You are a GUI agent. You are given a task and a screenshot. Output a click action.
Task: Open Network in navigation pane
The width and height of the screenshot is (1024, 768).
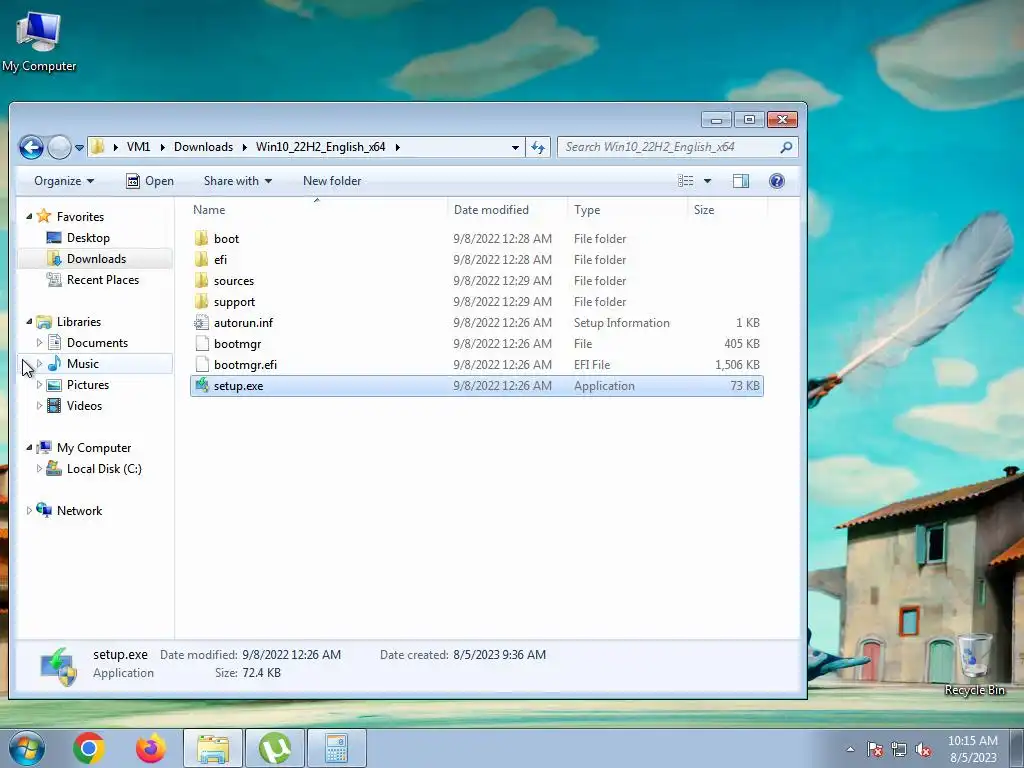(x=79, y=511)
